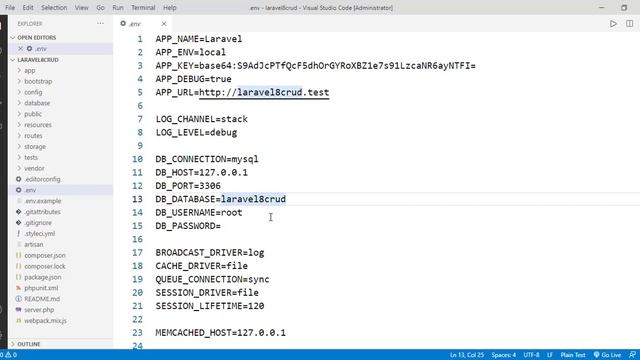
Task: Click the .editorconfig gear file icon
Action: (18, 179)
